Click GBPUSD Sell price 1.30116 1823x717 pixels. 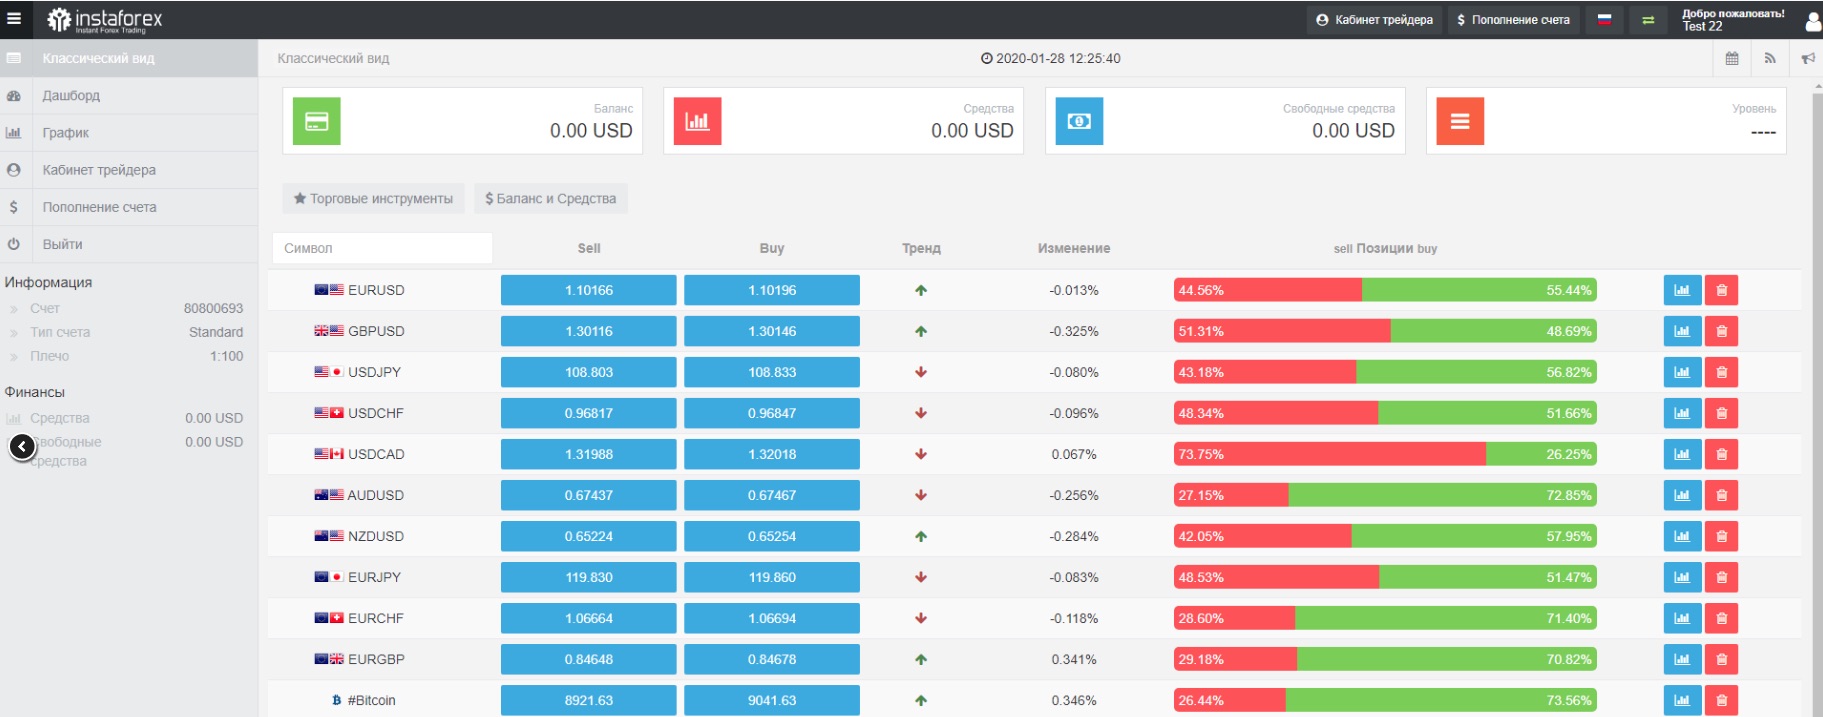[x=589, y=331]
